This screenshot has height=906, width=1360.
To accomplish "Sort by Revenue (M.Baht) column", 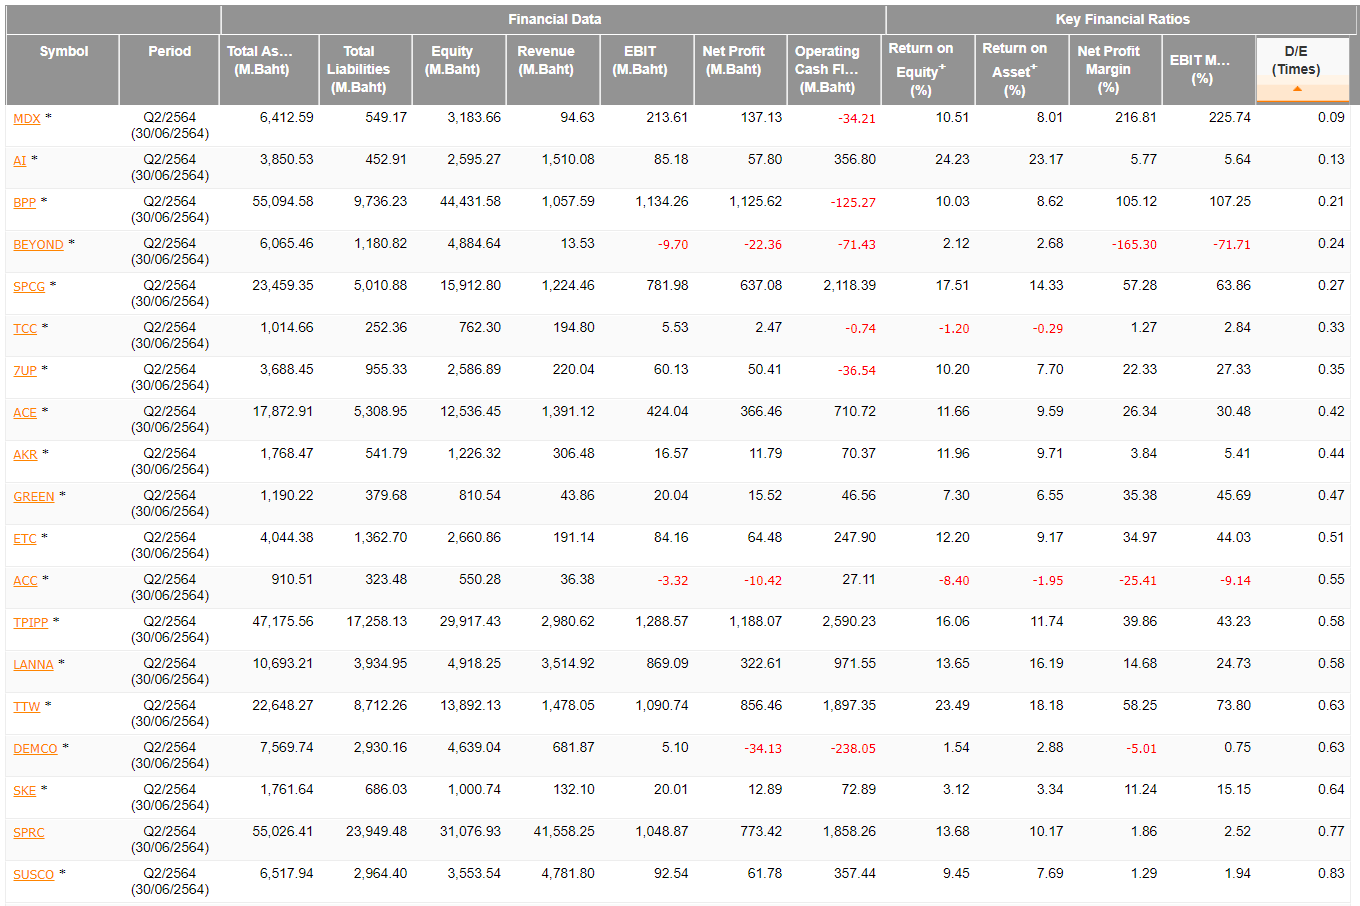I will (x=546, y=60).
